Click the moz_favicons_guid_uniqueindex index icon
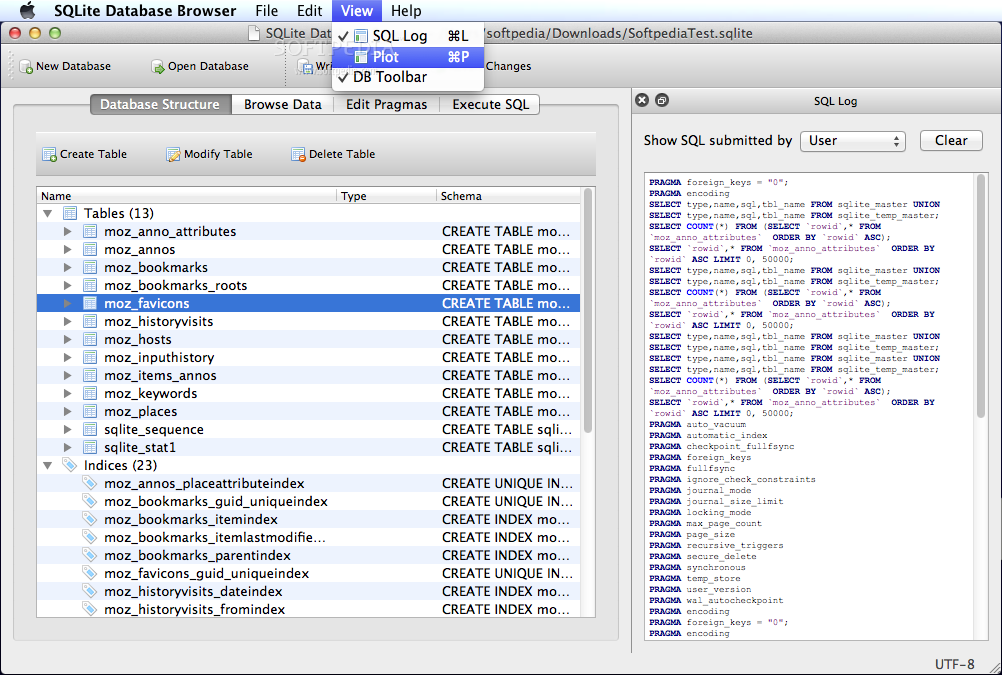 click(90, 573)
